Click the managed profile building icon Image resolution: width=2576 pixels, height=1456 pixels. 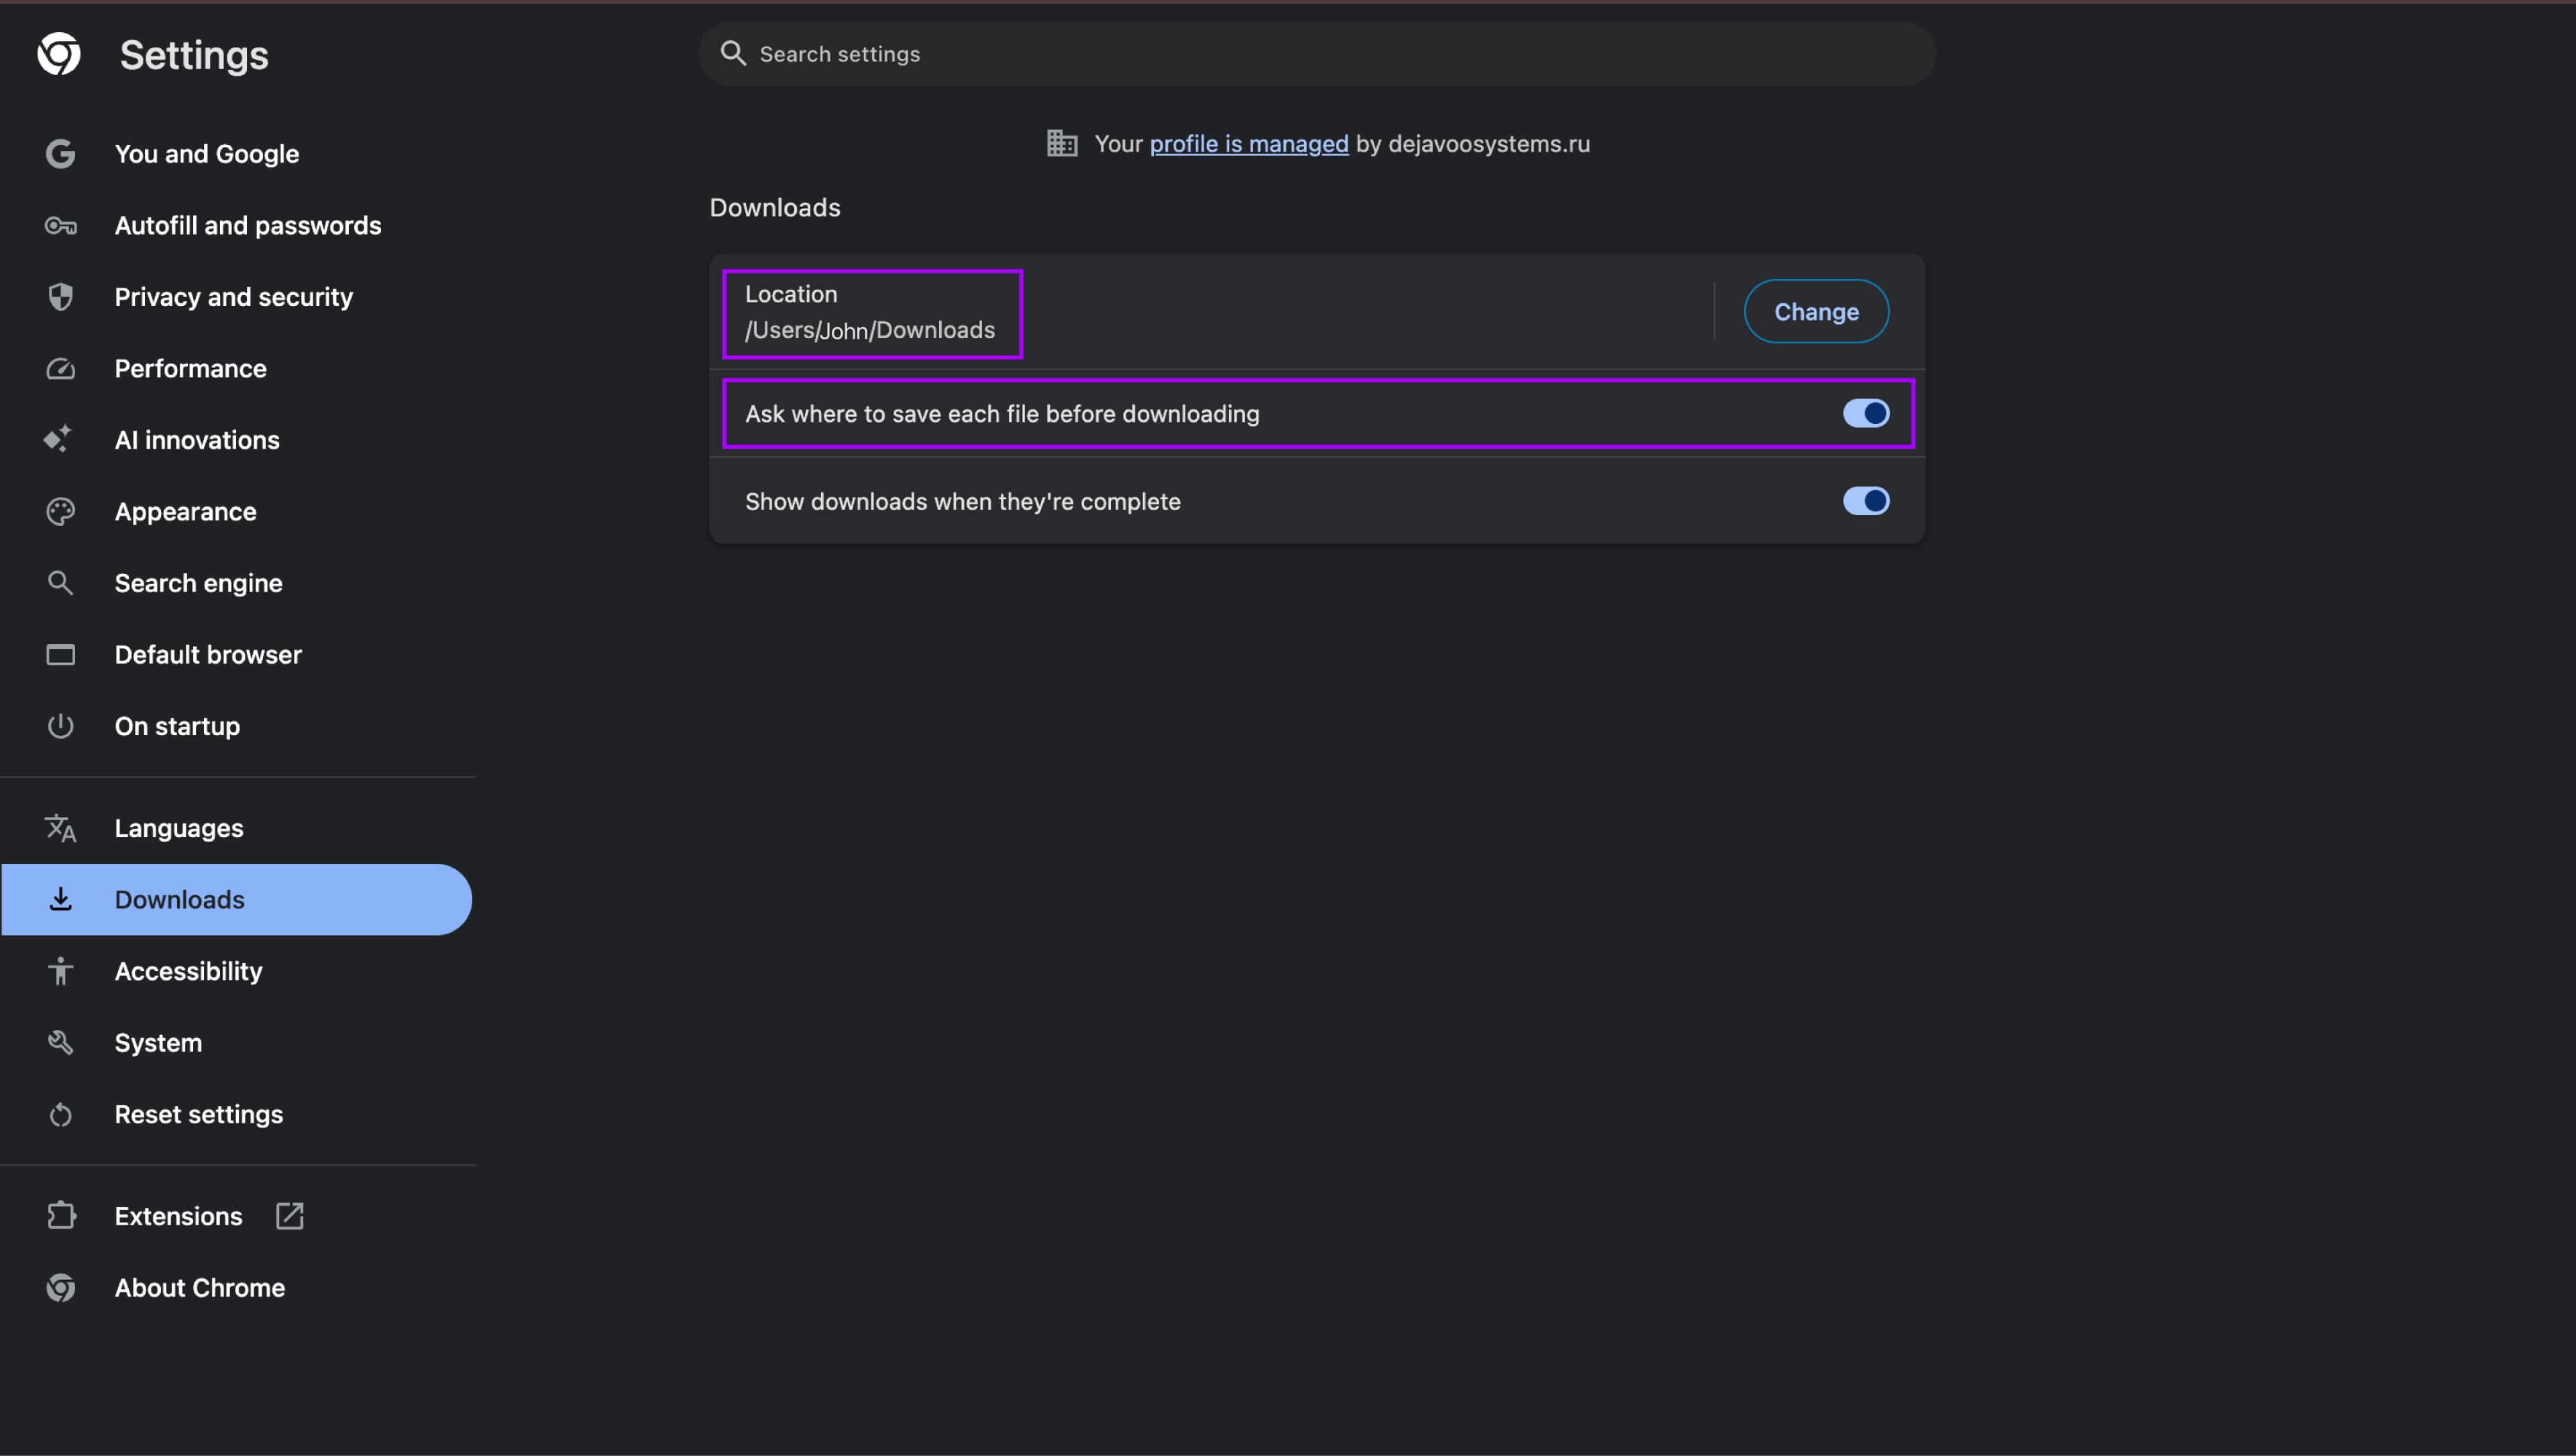coord(1062,144)
